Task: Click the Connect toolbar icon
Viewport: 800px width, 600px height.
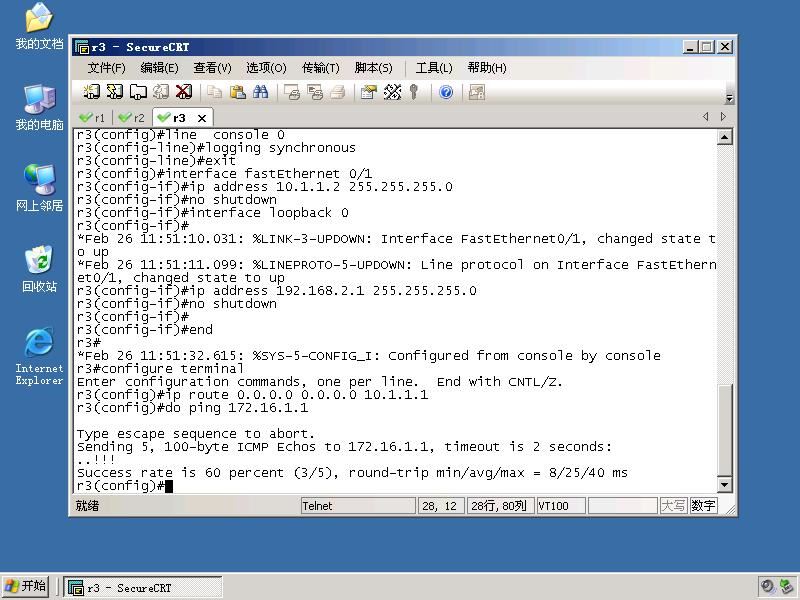Action: (91, 92)
